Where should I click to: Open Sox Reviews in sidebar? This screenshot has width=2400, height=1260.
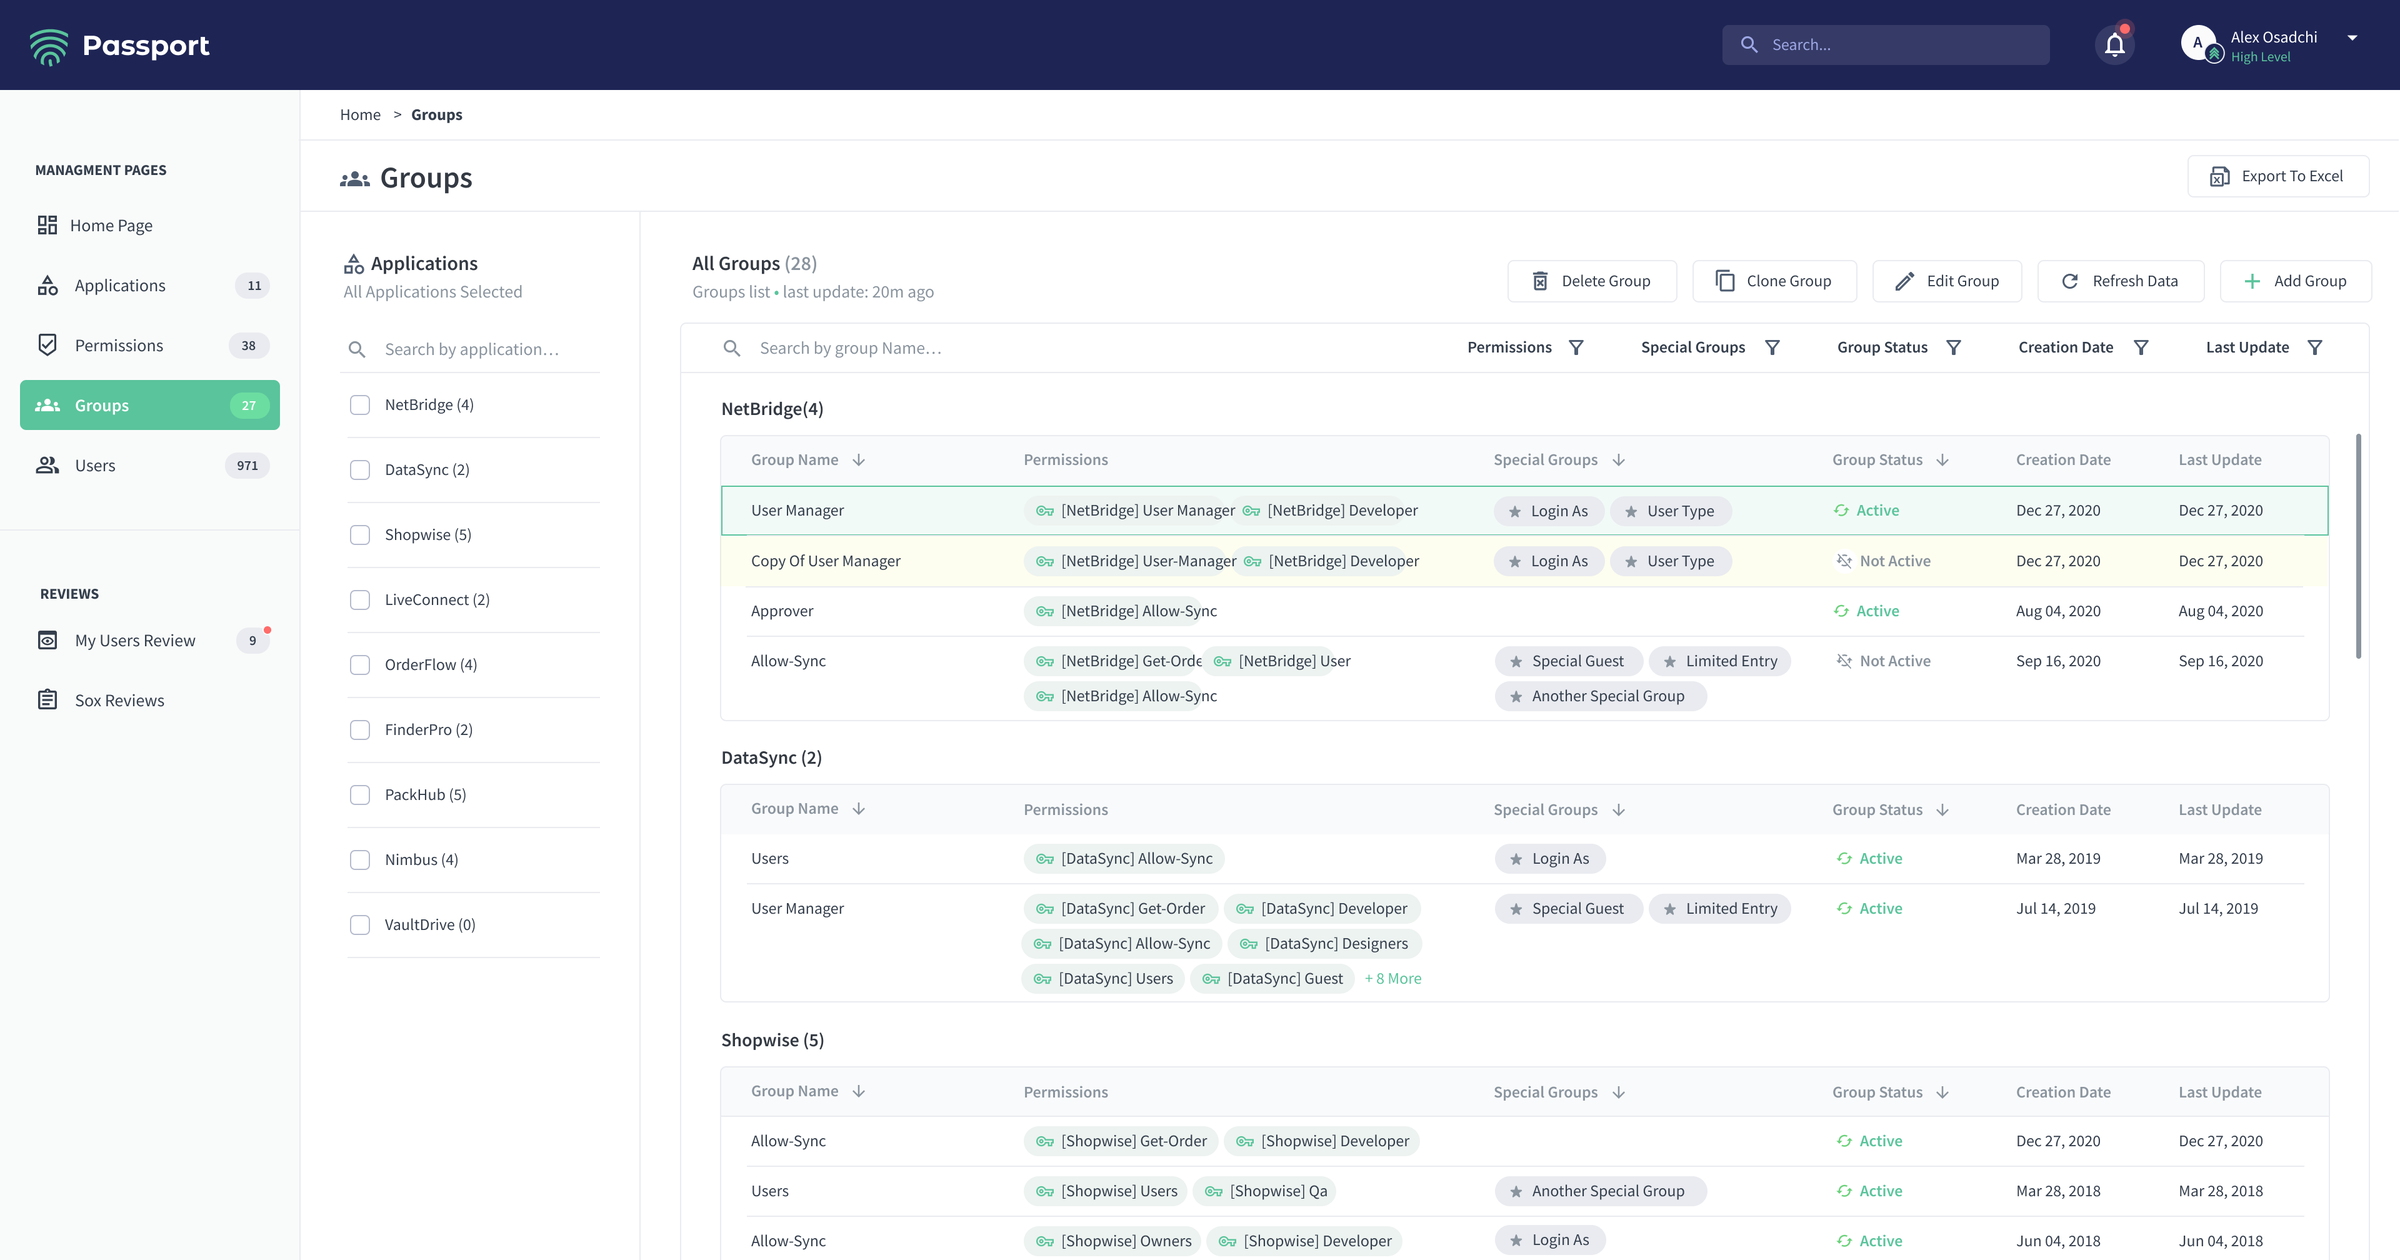(x=150, y=700)
